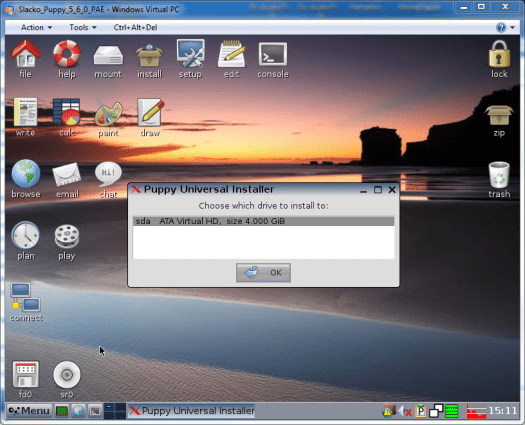Click the green storage tray icon
525x425 pixels.
pyautogui.click(x=452, y=411)
